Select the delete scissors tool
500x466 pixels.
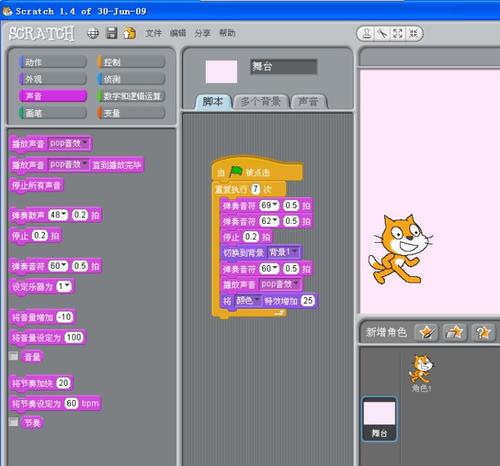click(x=382, y=33)
